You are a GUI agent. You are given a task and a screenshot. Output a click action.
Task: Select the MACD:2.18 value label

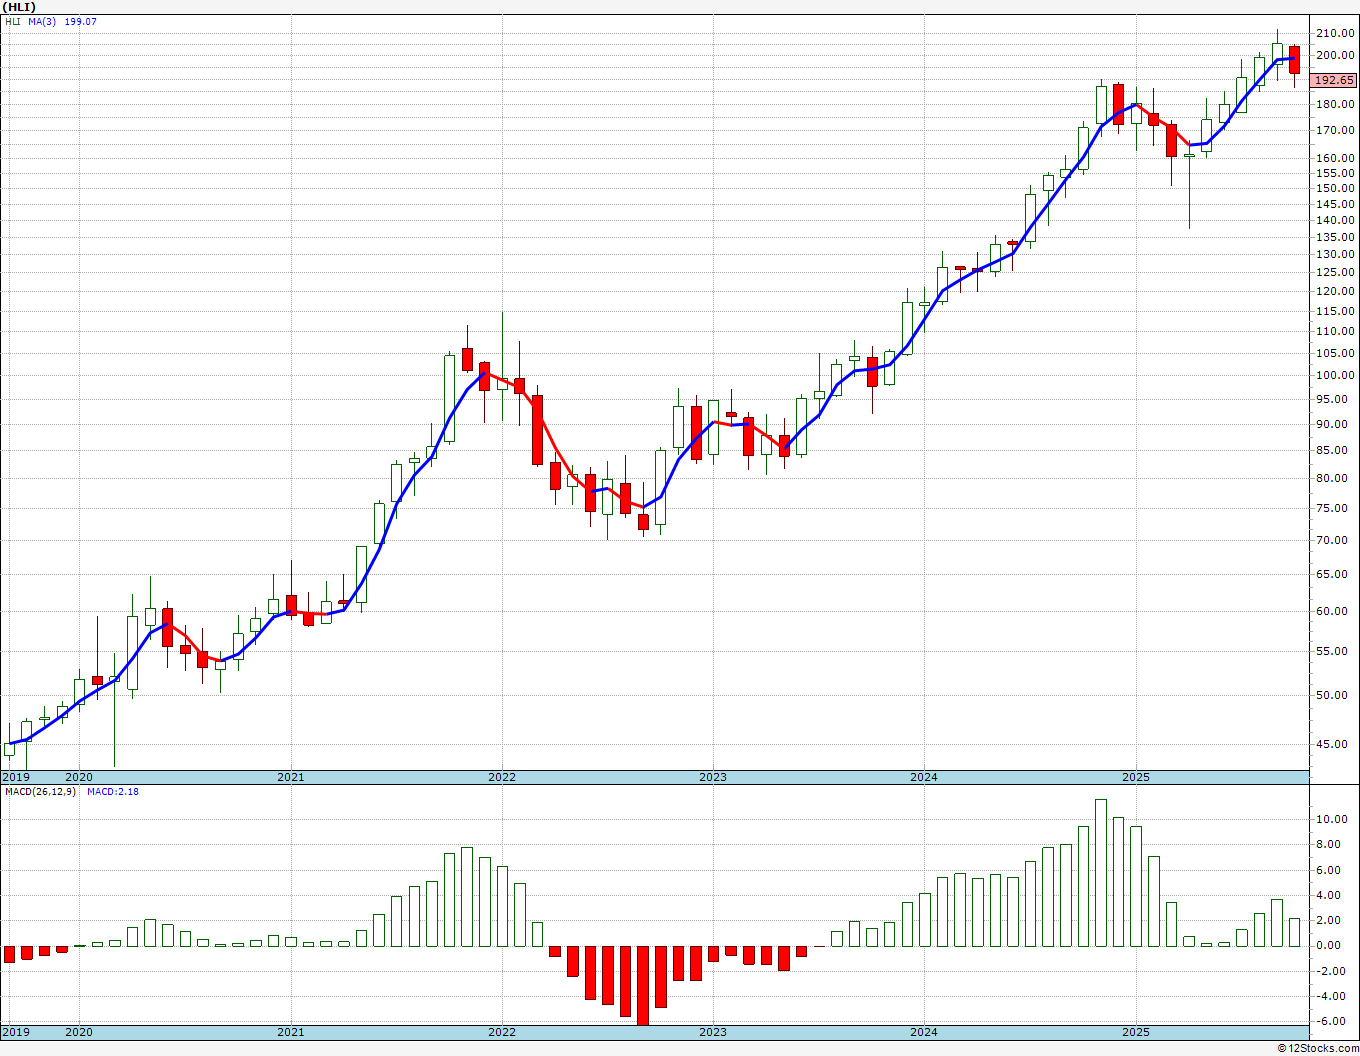tap(113, 792)
